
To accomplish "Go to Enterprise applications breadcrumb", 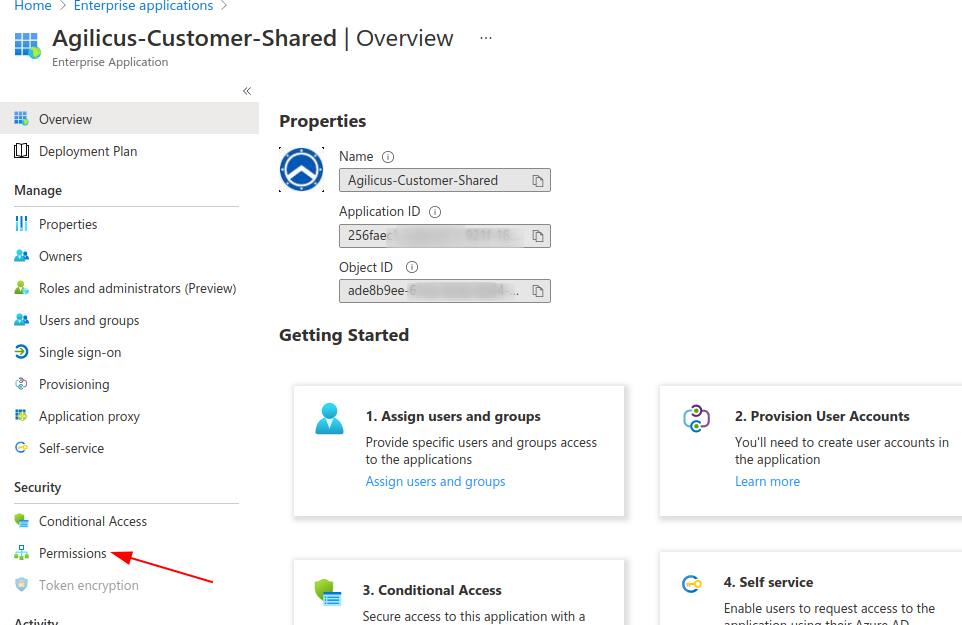I will tap(144, 6).
